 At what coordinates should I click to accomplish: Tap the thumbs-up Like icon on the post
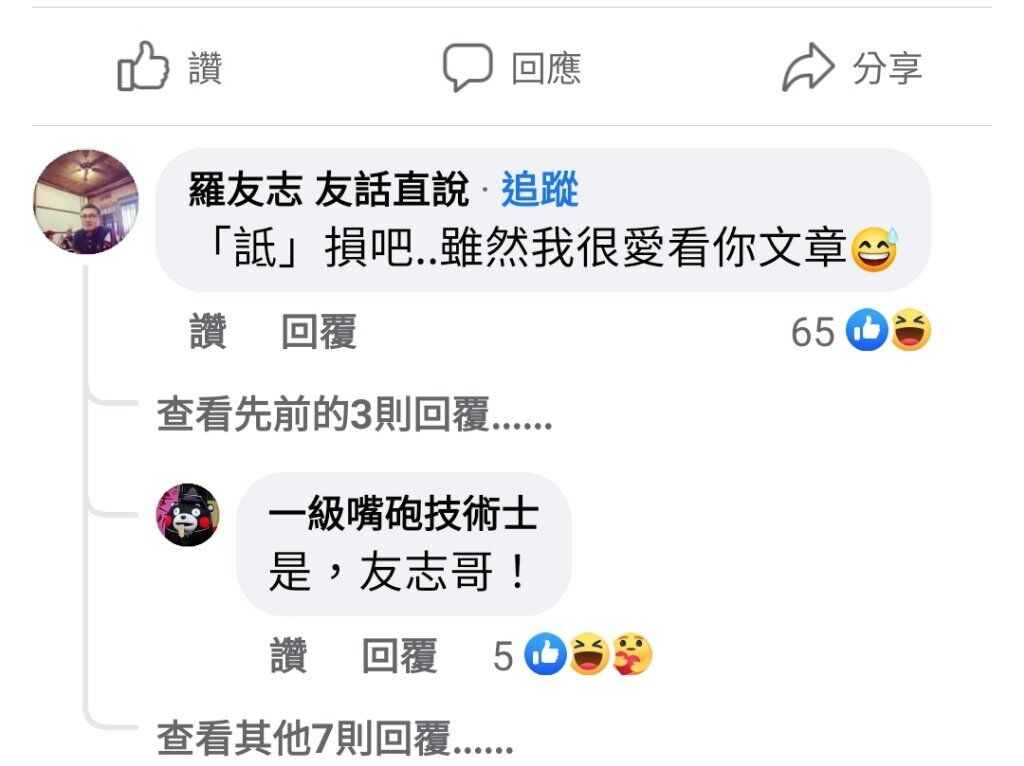[x=143, y=66]
